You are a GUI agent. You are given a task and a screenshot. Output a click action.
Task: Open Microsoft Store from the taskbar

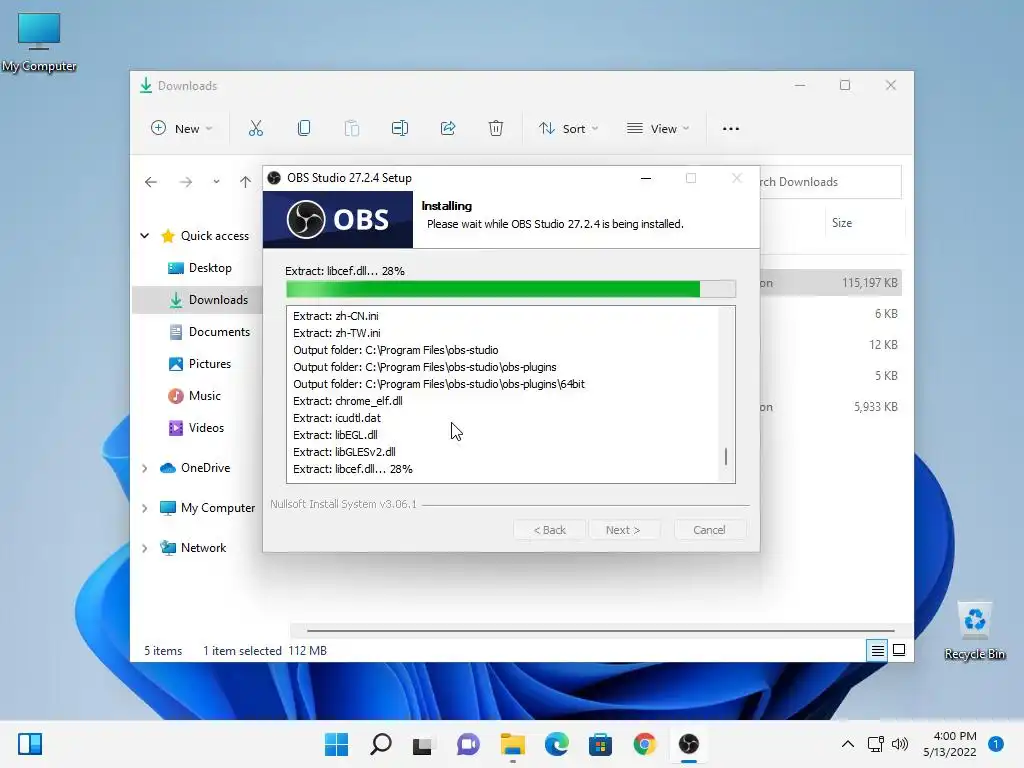[600, 744]
